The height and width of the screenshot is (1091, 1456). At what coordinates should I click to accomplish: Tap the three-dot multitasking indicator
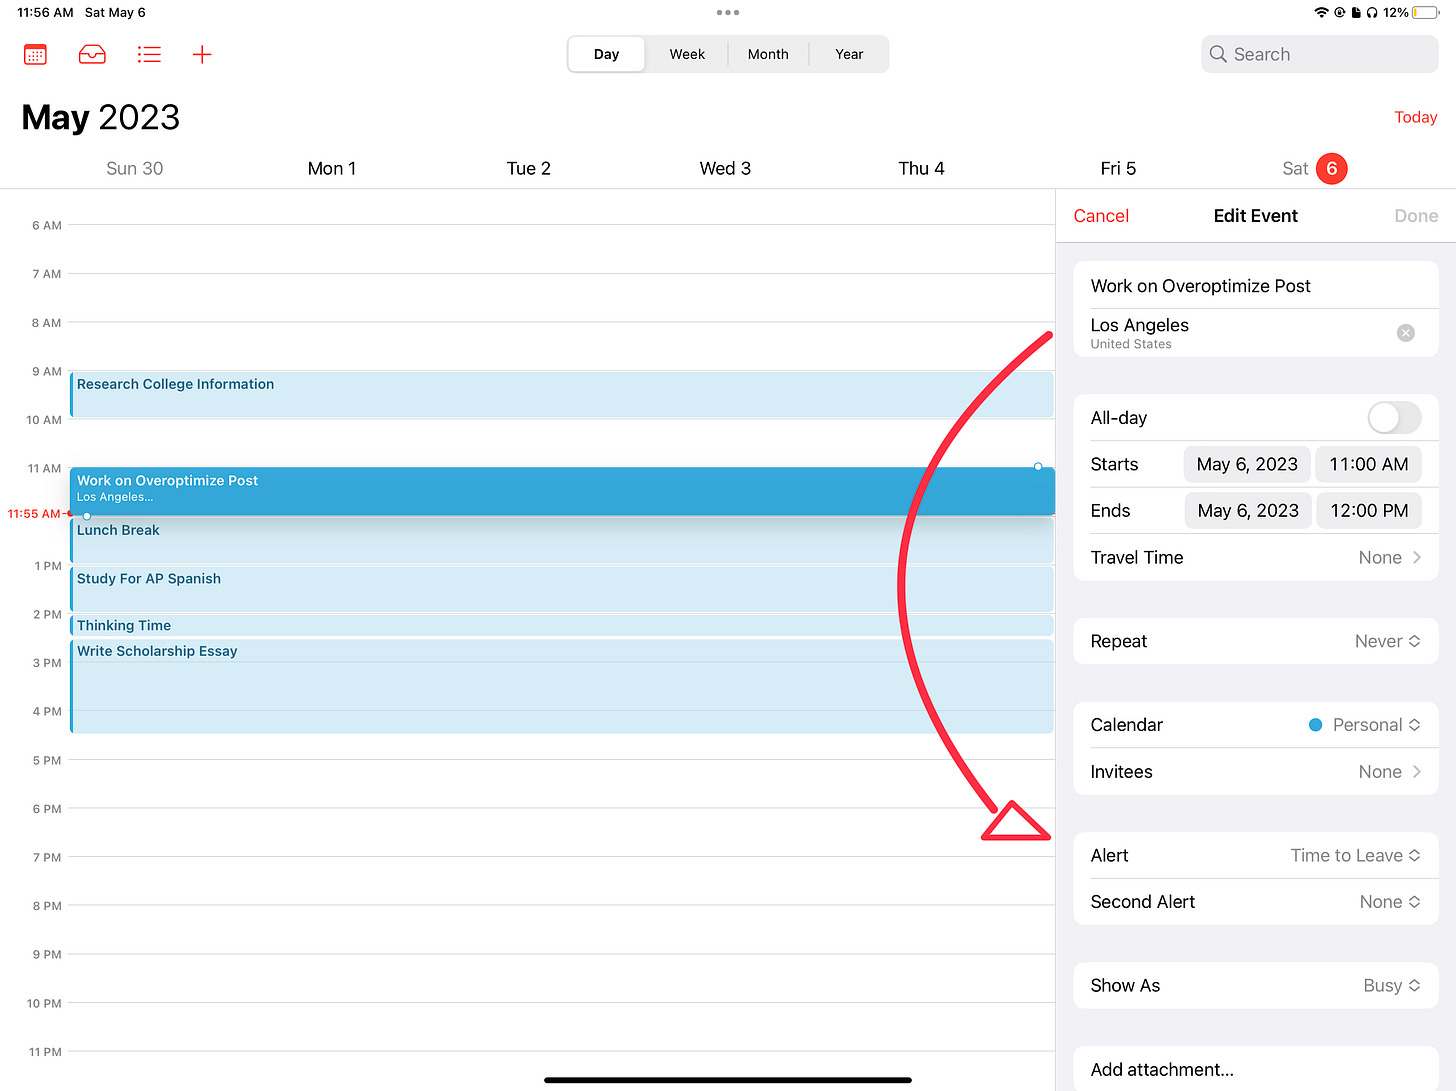click(728, 12)
